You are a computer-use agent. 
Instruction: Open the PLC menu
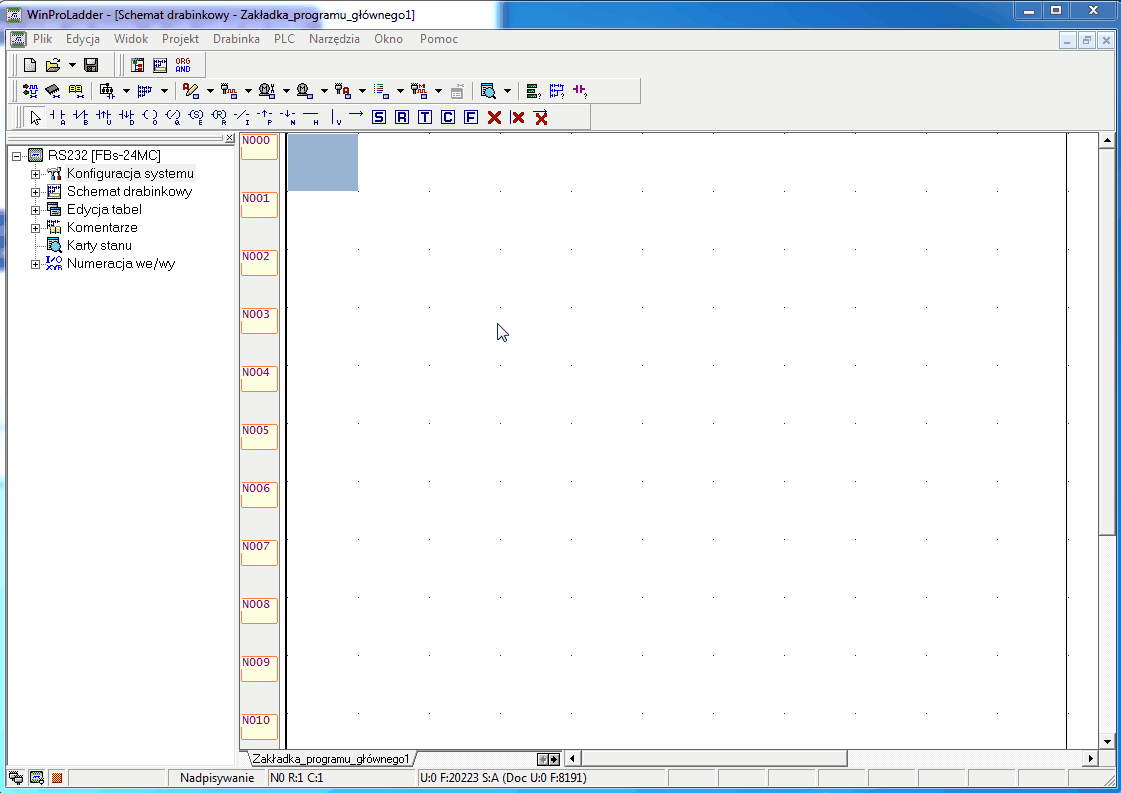(284, 39)
